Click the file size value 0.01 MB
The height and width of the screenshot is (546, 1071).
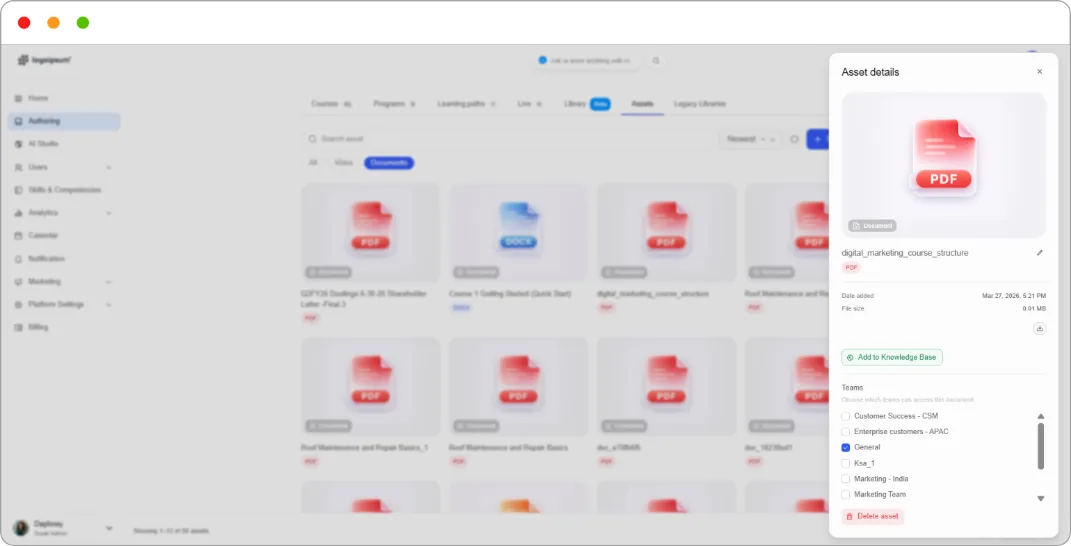(1034, 309)
